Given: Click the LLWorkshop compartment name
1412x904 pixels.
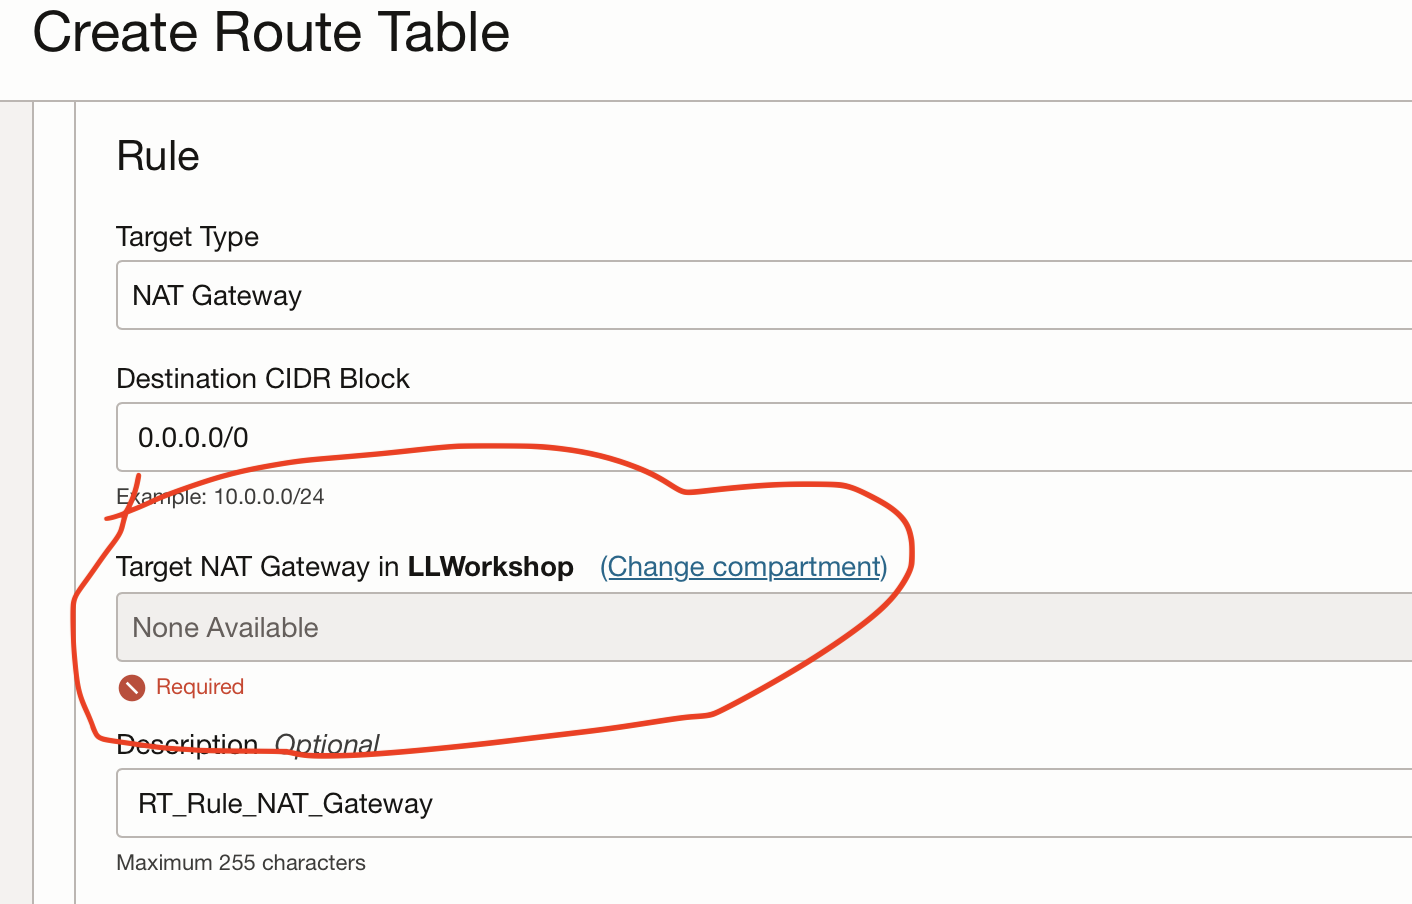Looking at the screenshot, I should pos(491,566).
